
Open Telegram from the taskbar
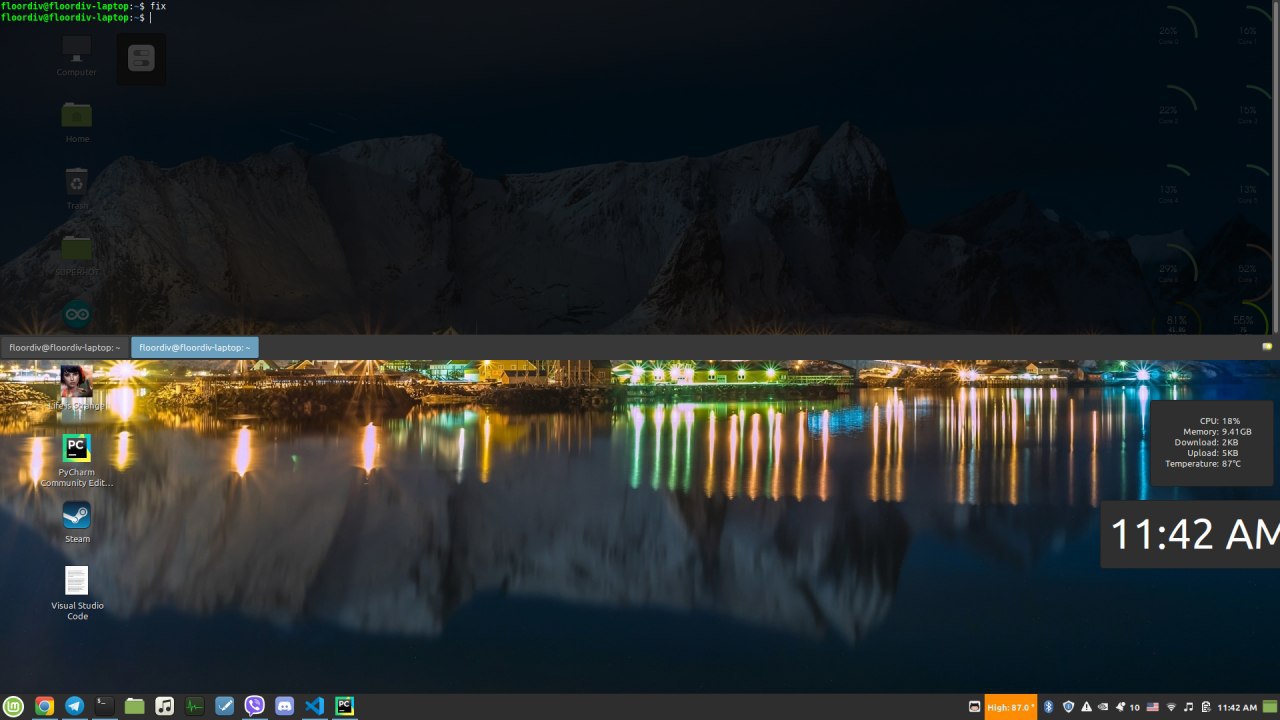pyautogui.click(x=74, y=706)
